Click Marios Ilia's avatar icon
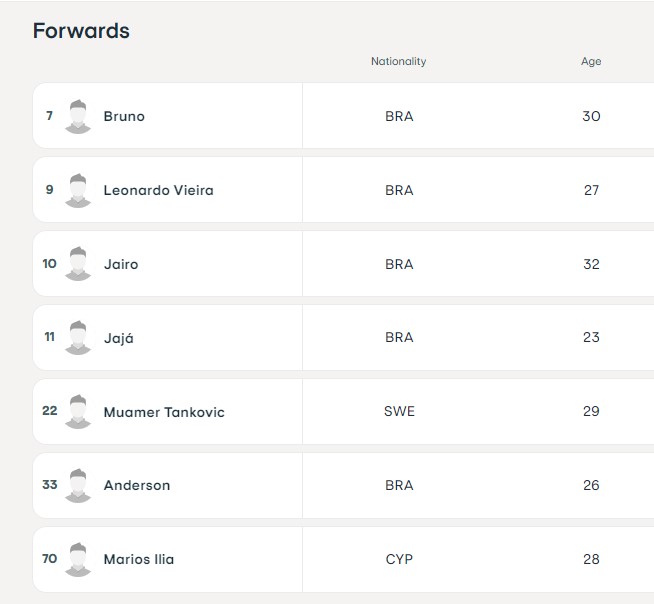654x604 pixels. [78, 559]
